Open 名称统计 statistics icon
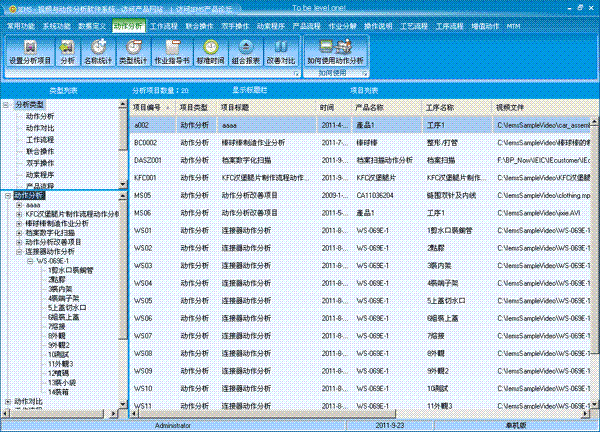 click(98, 52)
